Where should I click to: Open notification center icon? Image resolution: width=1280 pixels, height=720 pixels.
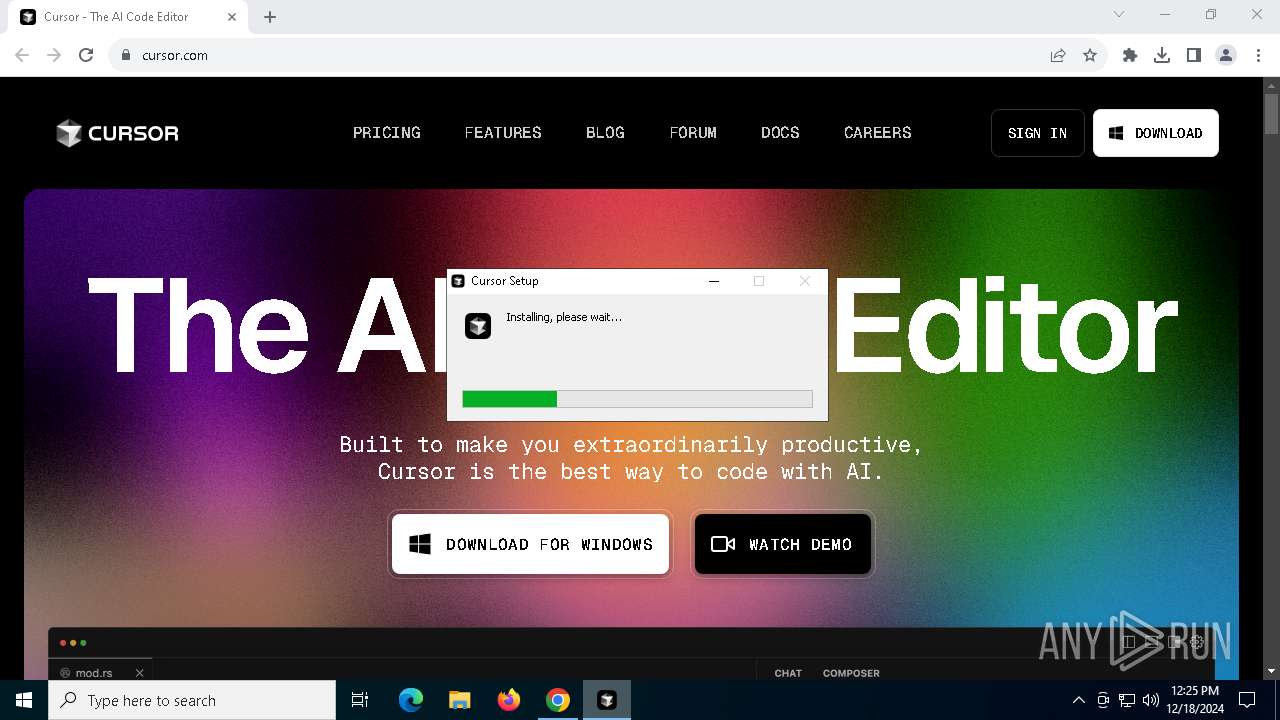[1247, 700]
